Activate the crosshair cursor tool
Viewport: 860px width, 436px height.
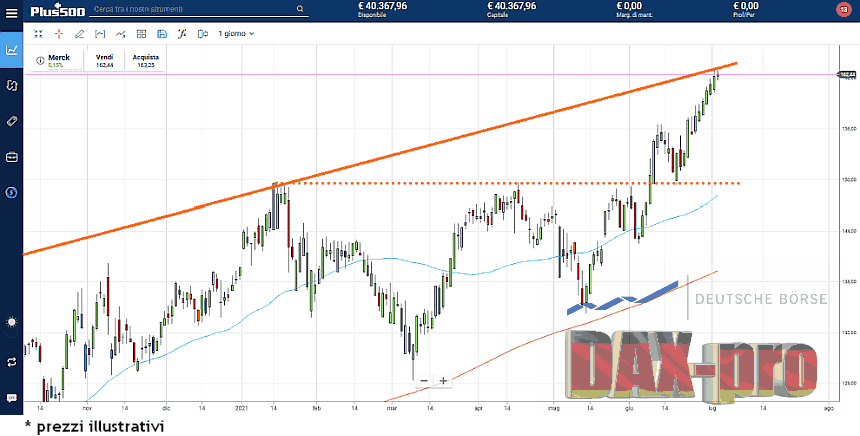[59, 33]
